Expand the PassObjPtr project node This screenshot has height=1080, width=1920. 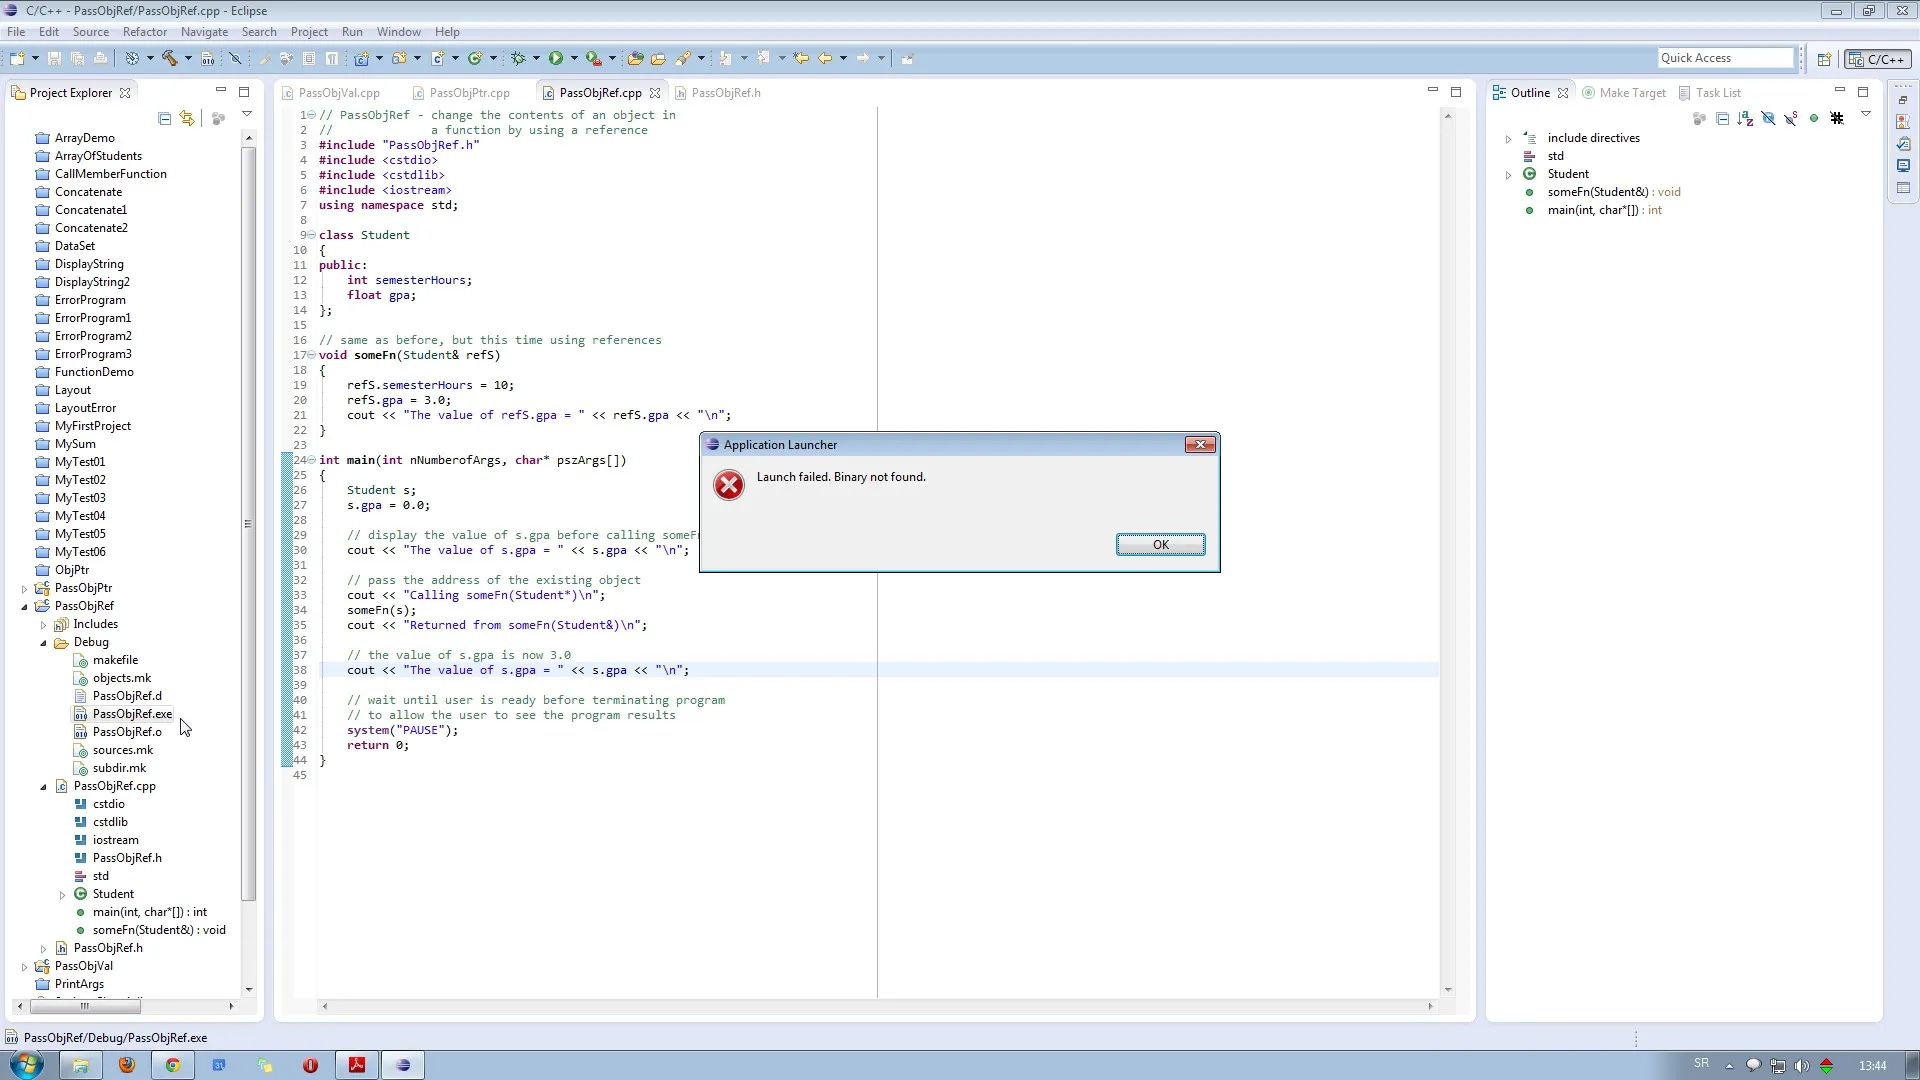point(25,588)
